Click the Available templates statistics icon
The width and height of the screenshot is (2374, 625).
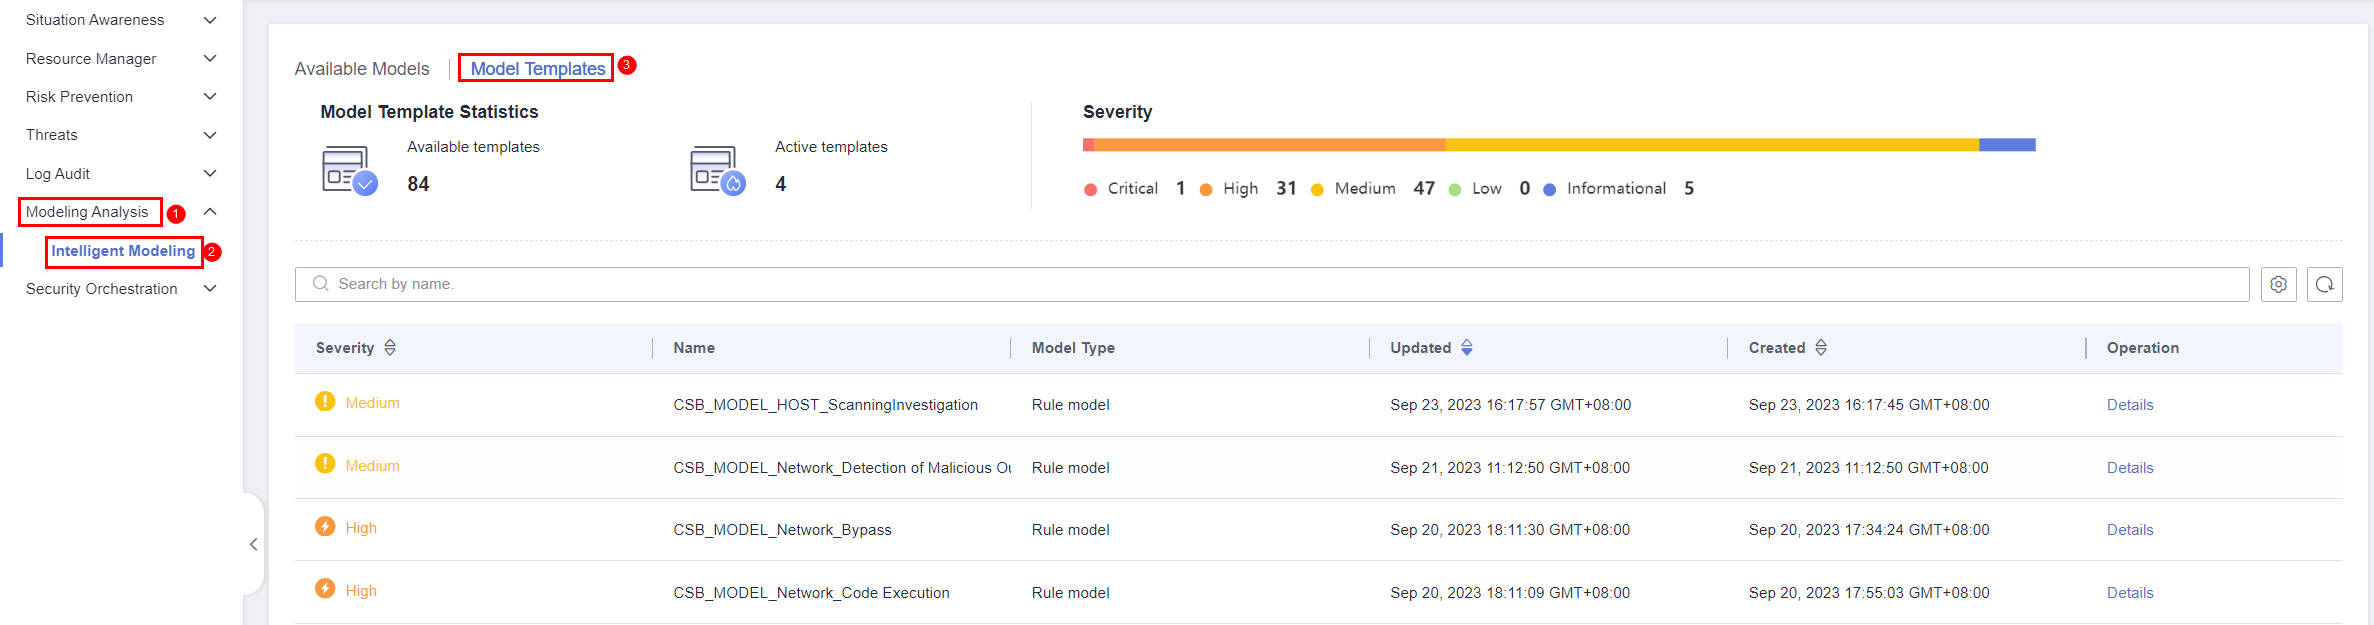click(349, 170)
